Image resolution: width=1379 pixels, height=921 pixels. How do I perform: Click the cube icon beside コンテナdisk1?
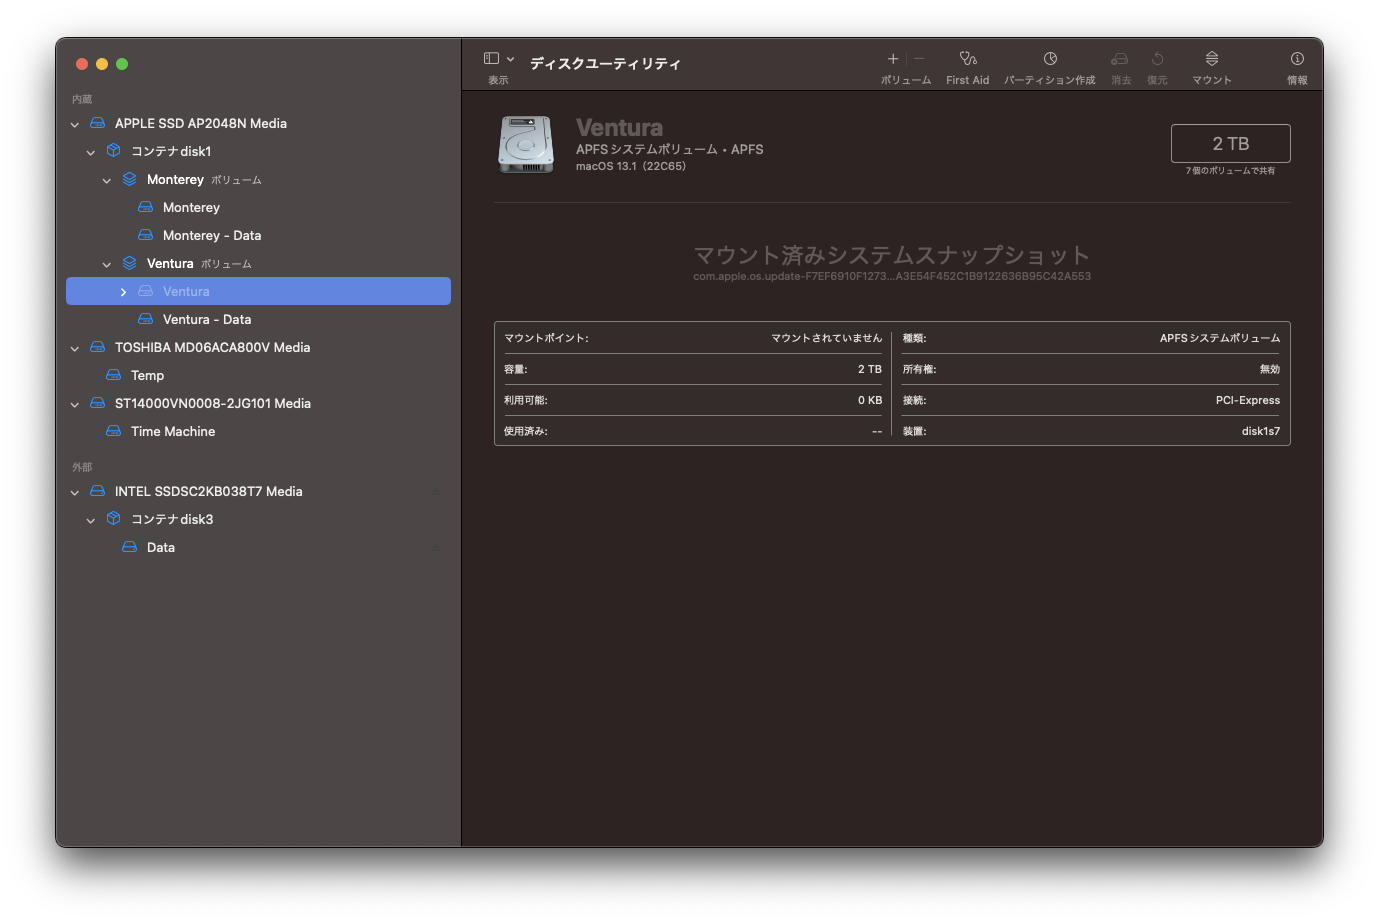coord(114,151)
